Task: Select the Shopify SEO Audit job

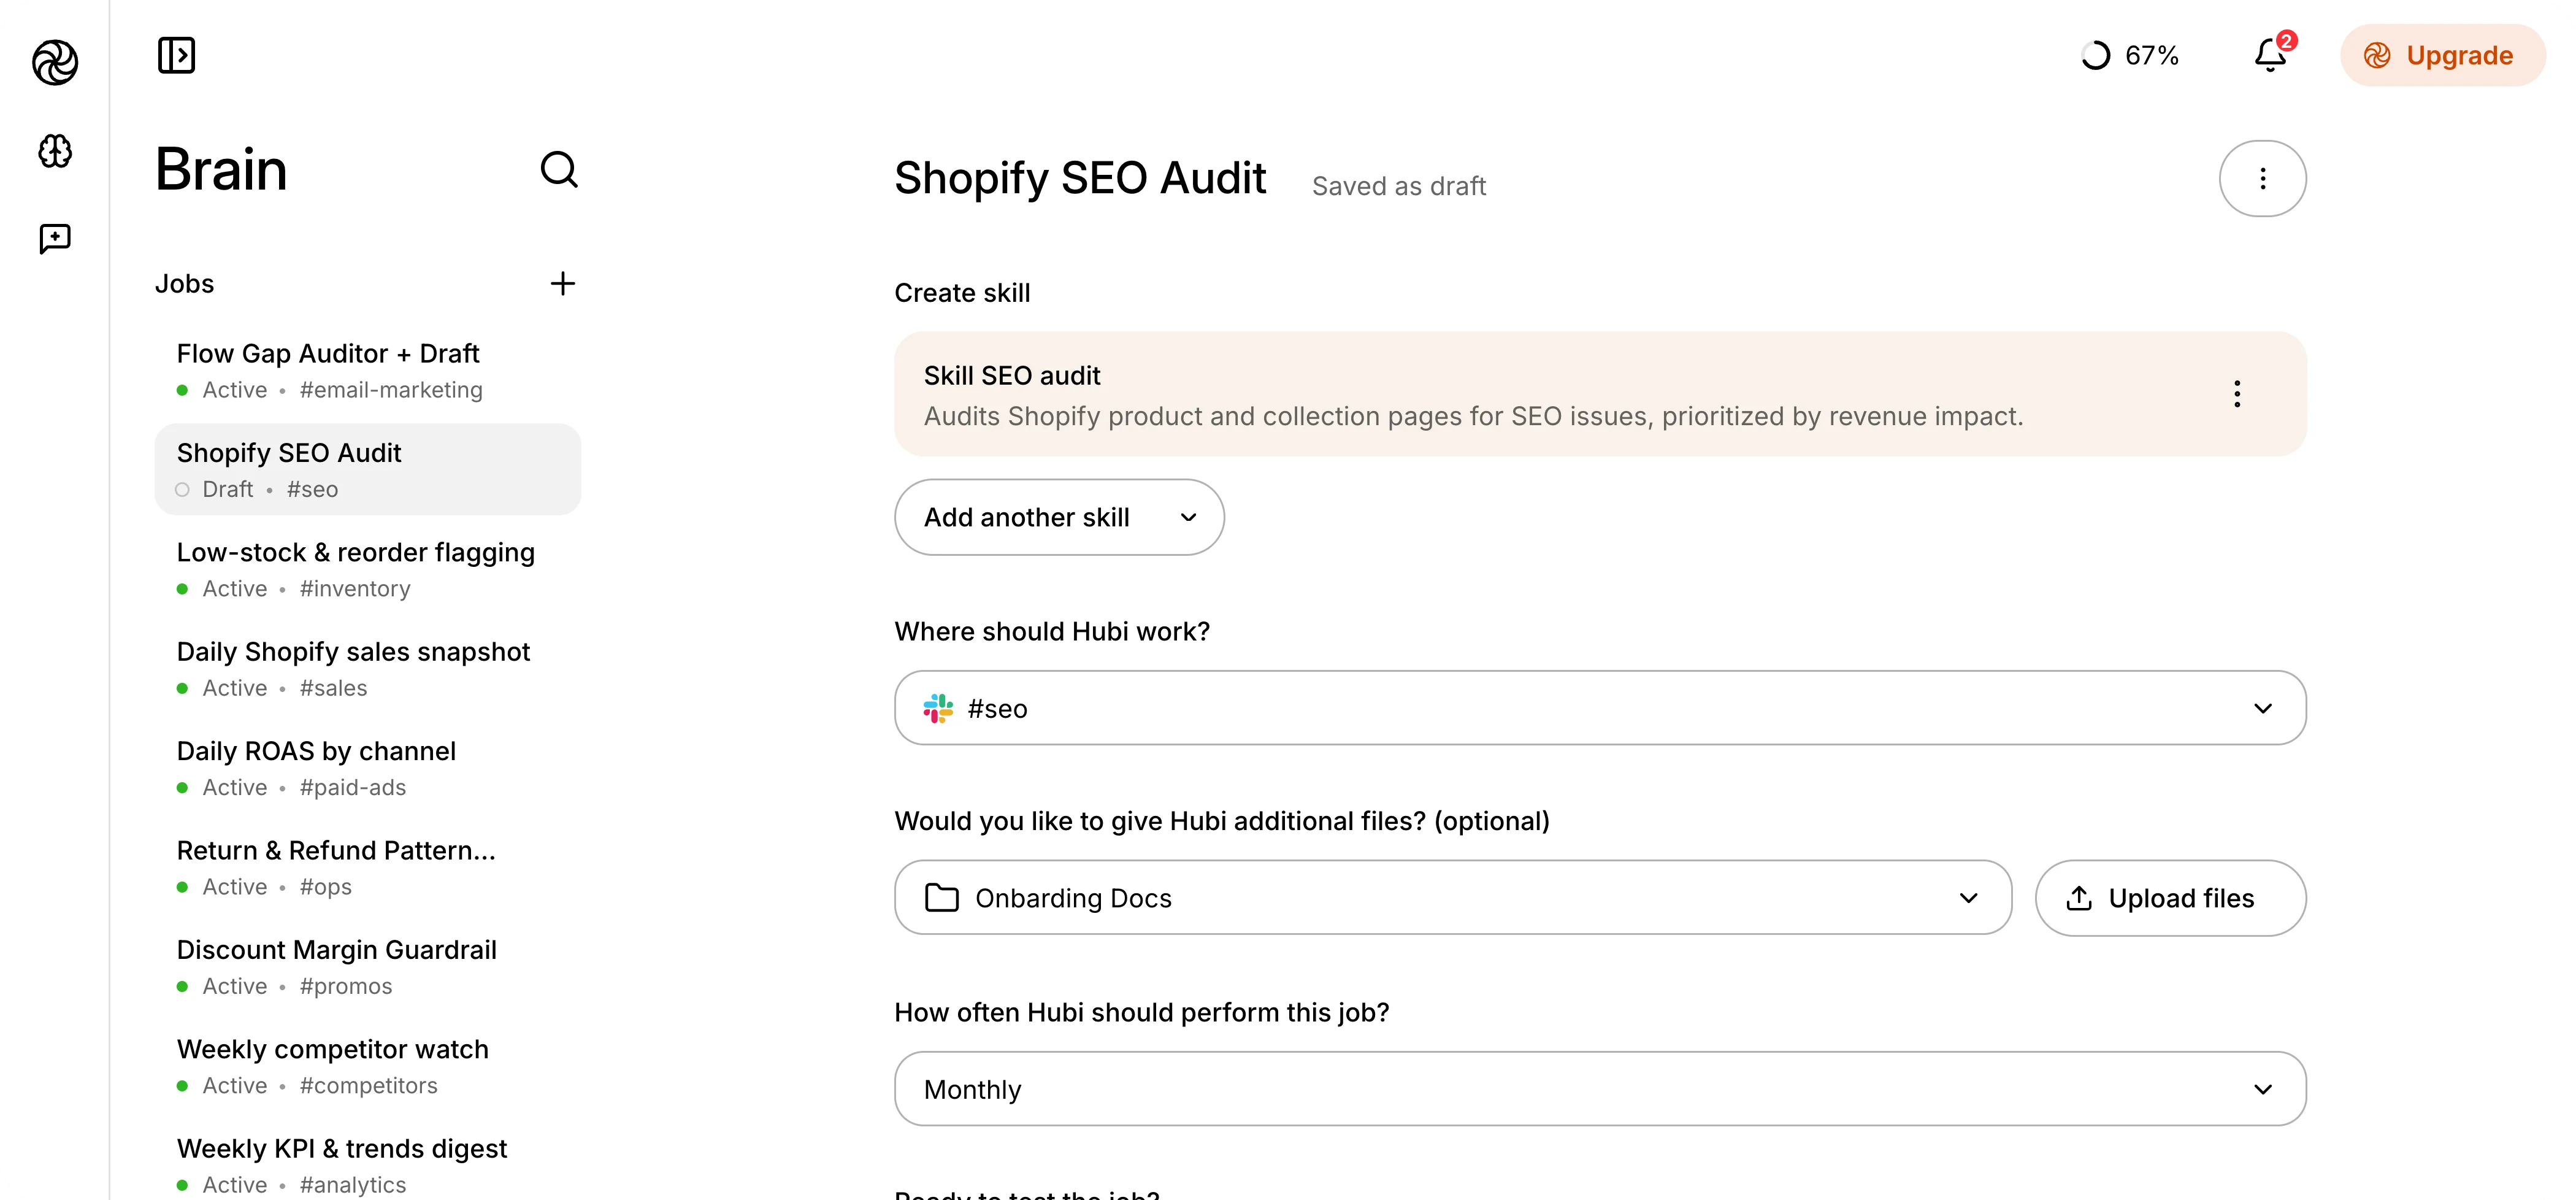Action: point(368,470)
